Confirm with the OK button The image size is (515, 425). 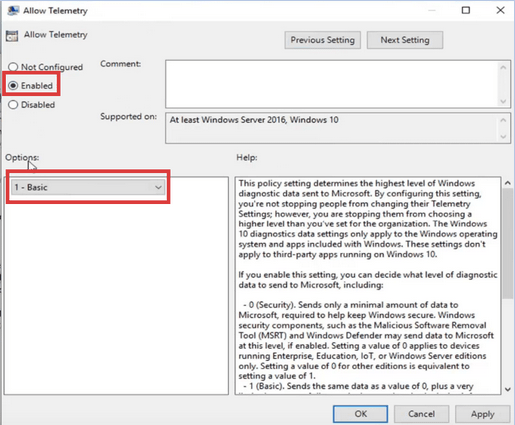(360, 414)
